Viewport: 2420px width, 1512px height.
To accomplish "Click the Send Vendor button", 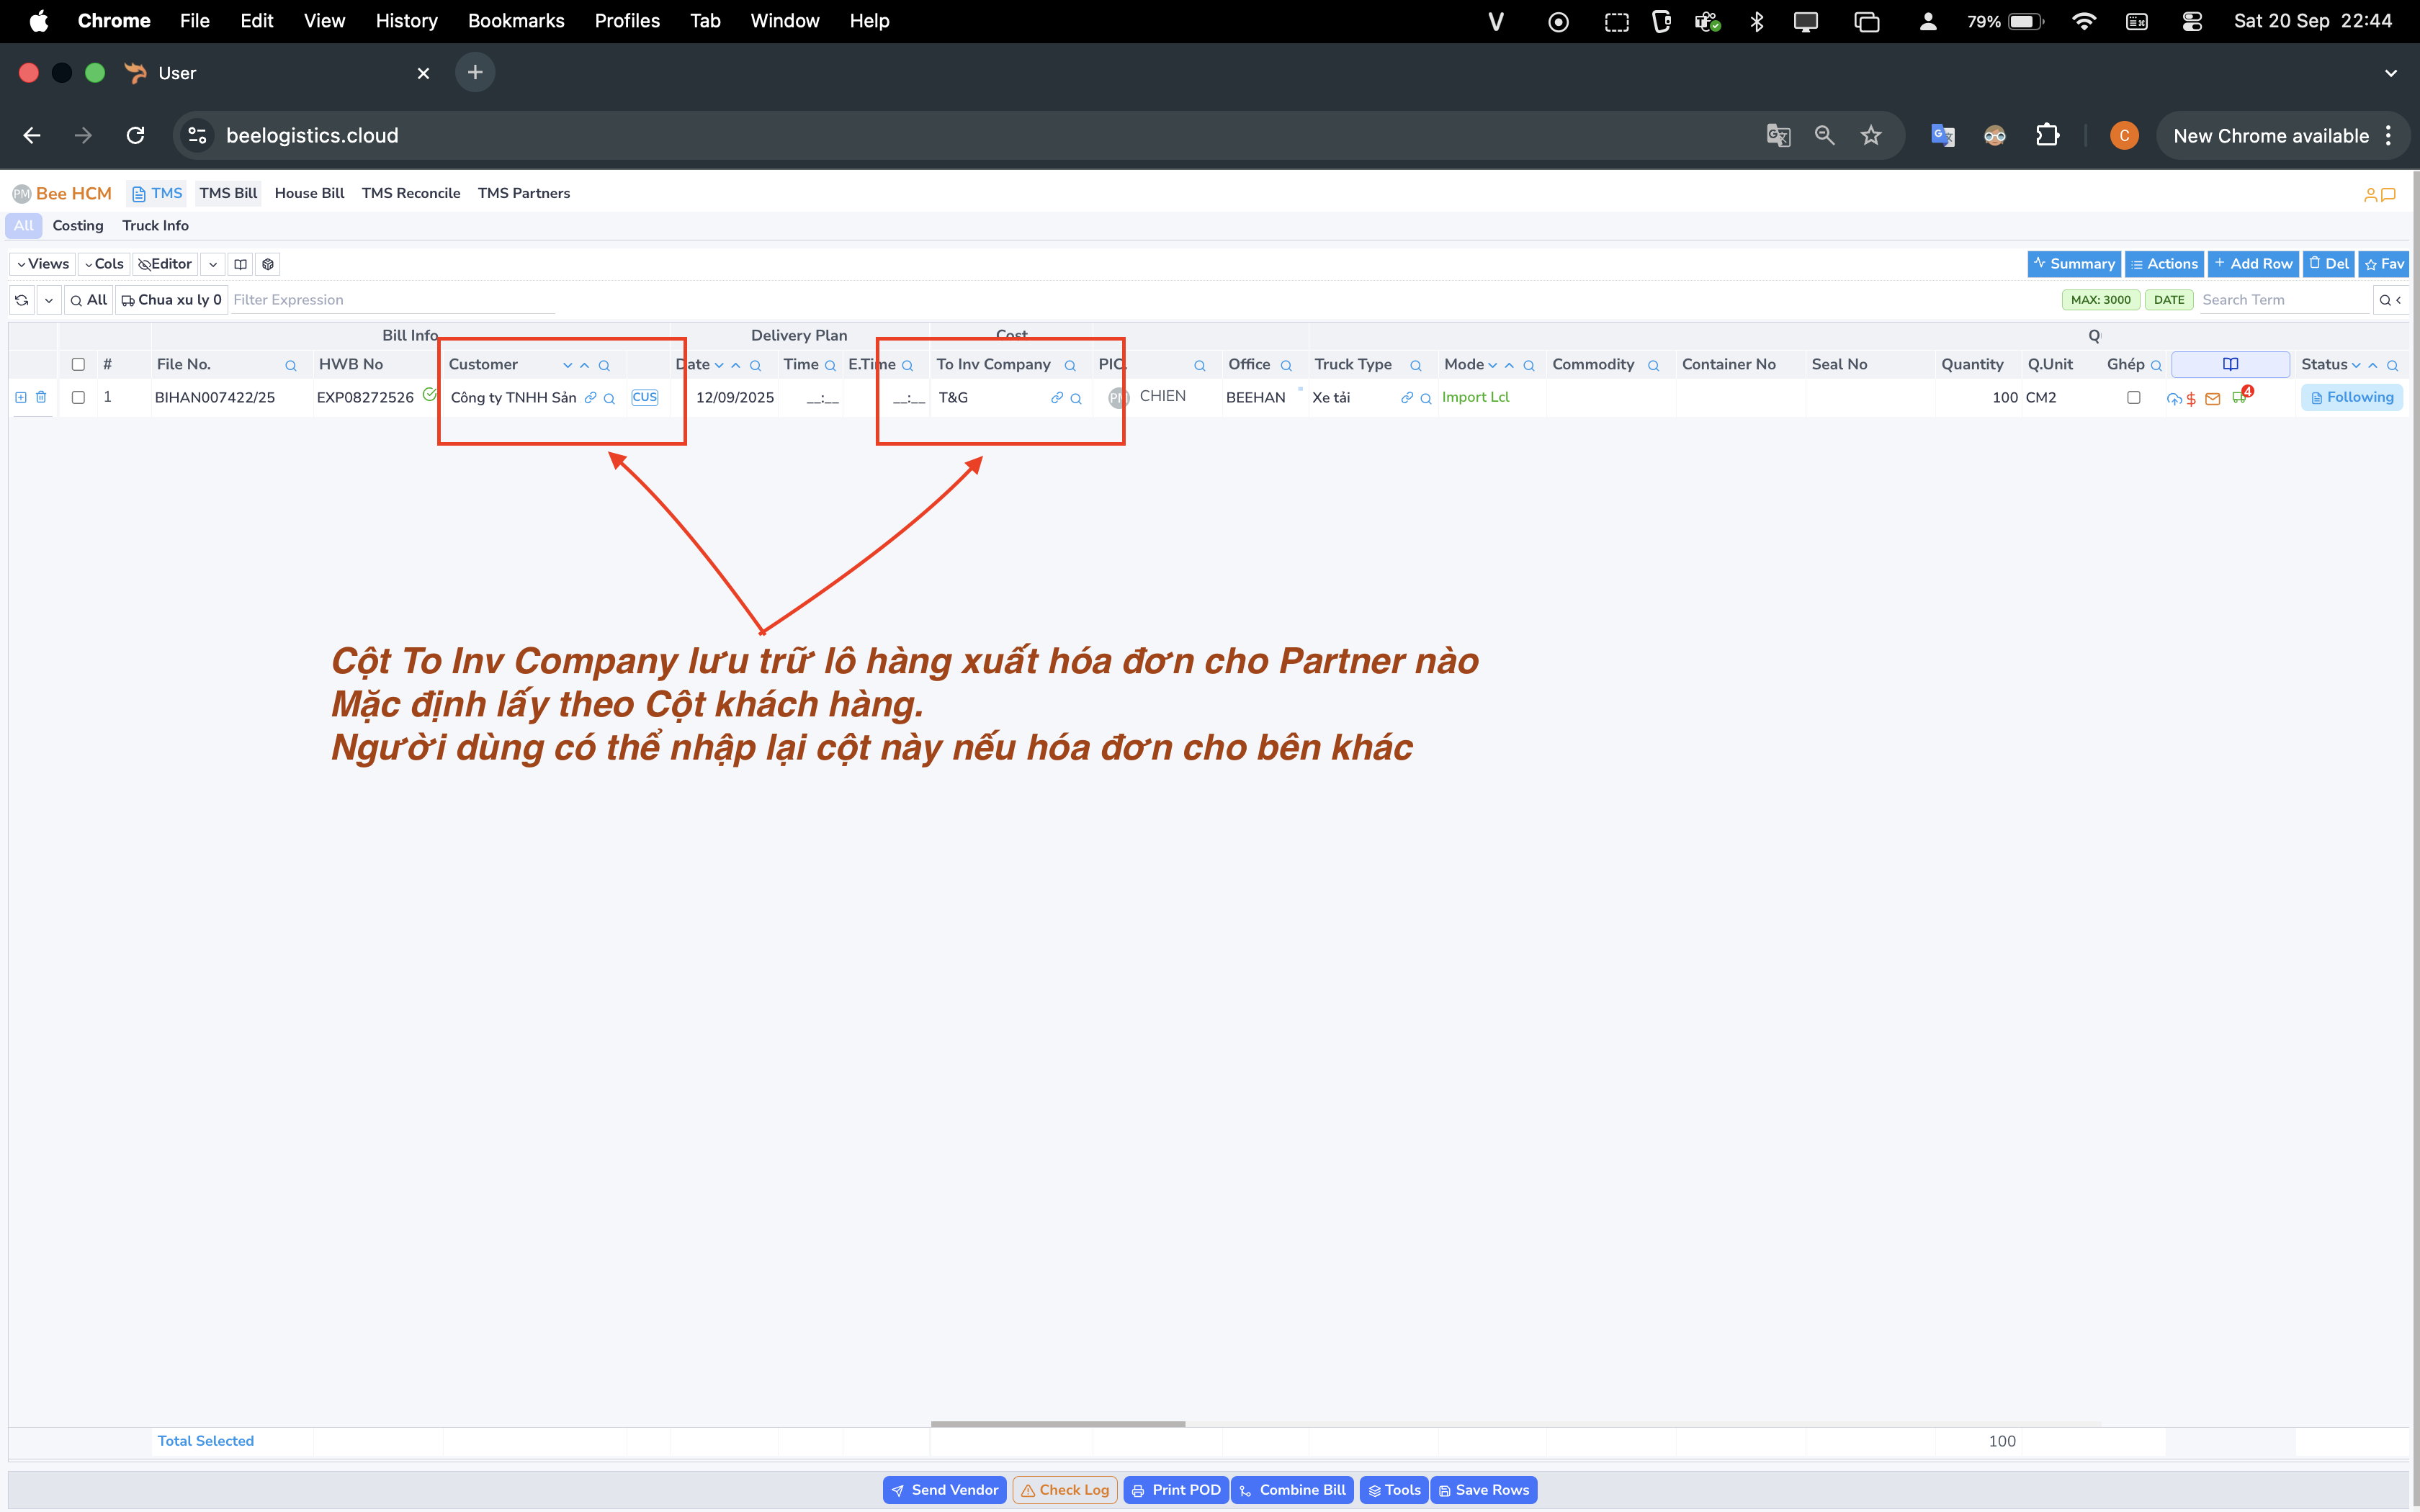I will (x=944, y=1489).
